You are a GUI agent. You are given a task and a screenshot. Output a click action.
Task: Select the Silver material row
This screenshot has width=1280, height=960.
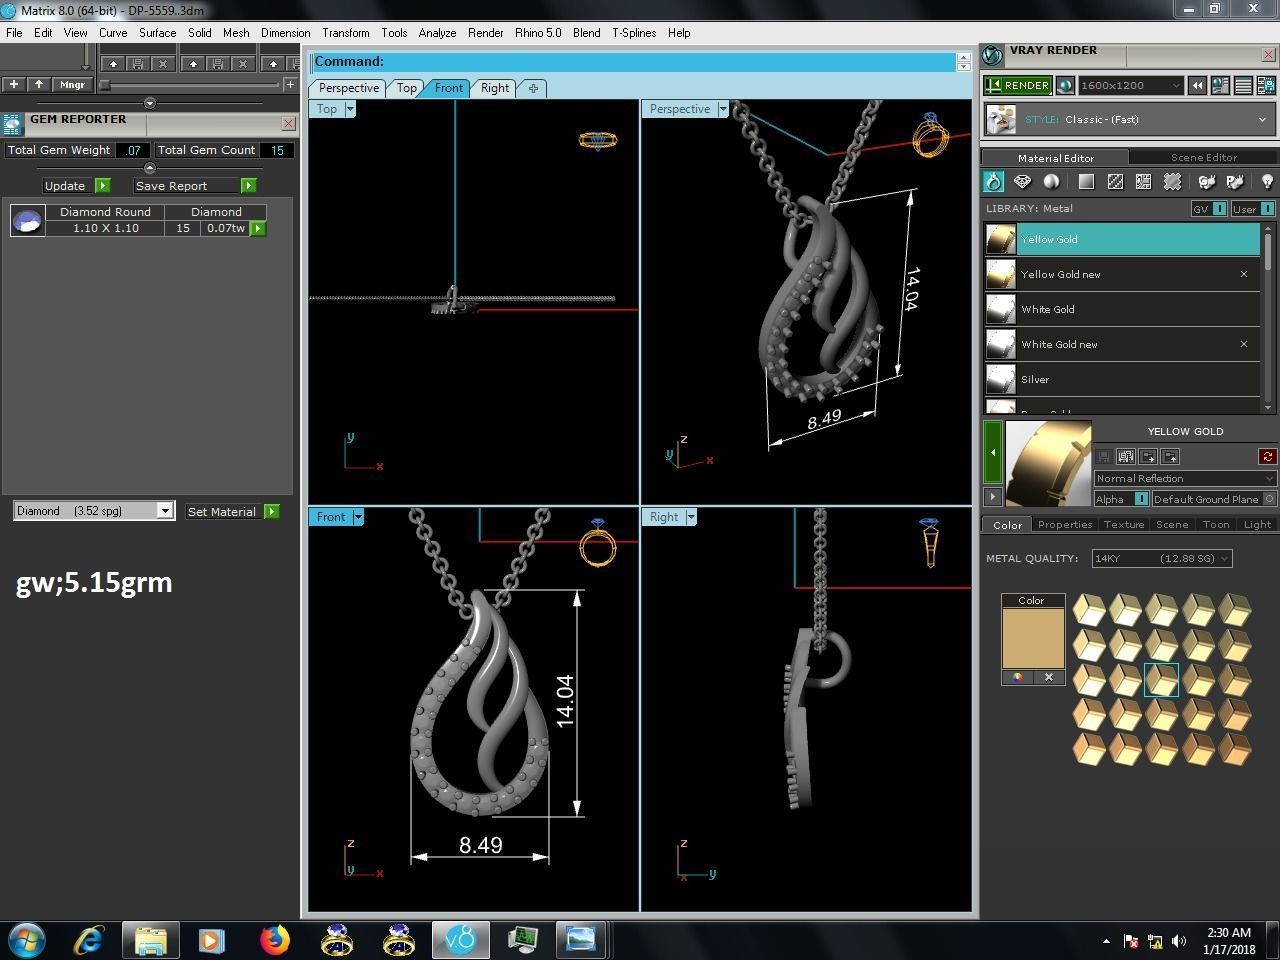click(x=1122, y=379)
